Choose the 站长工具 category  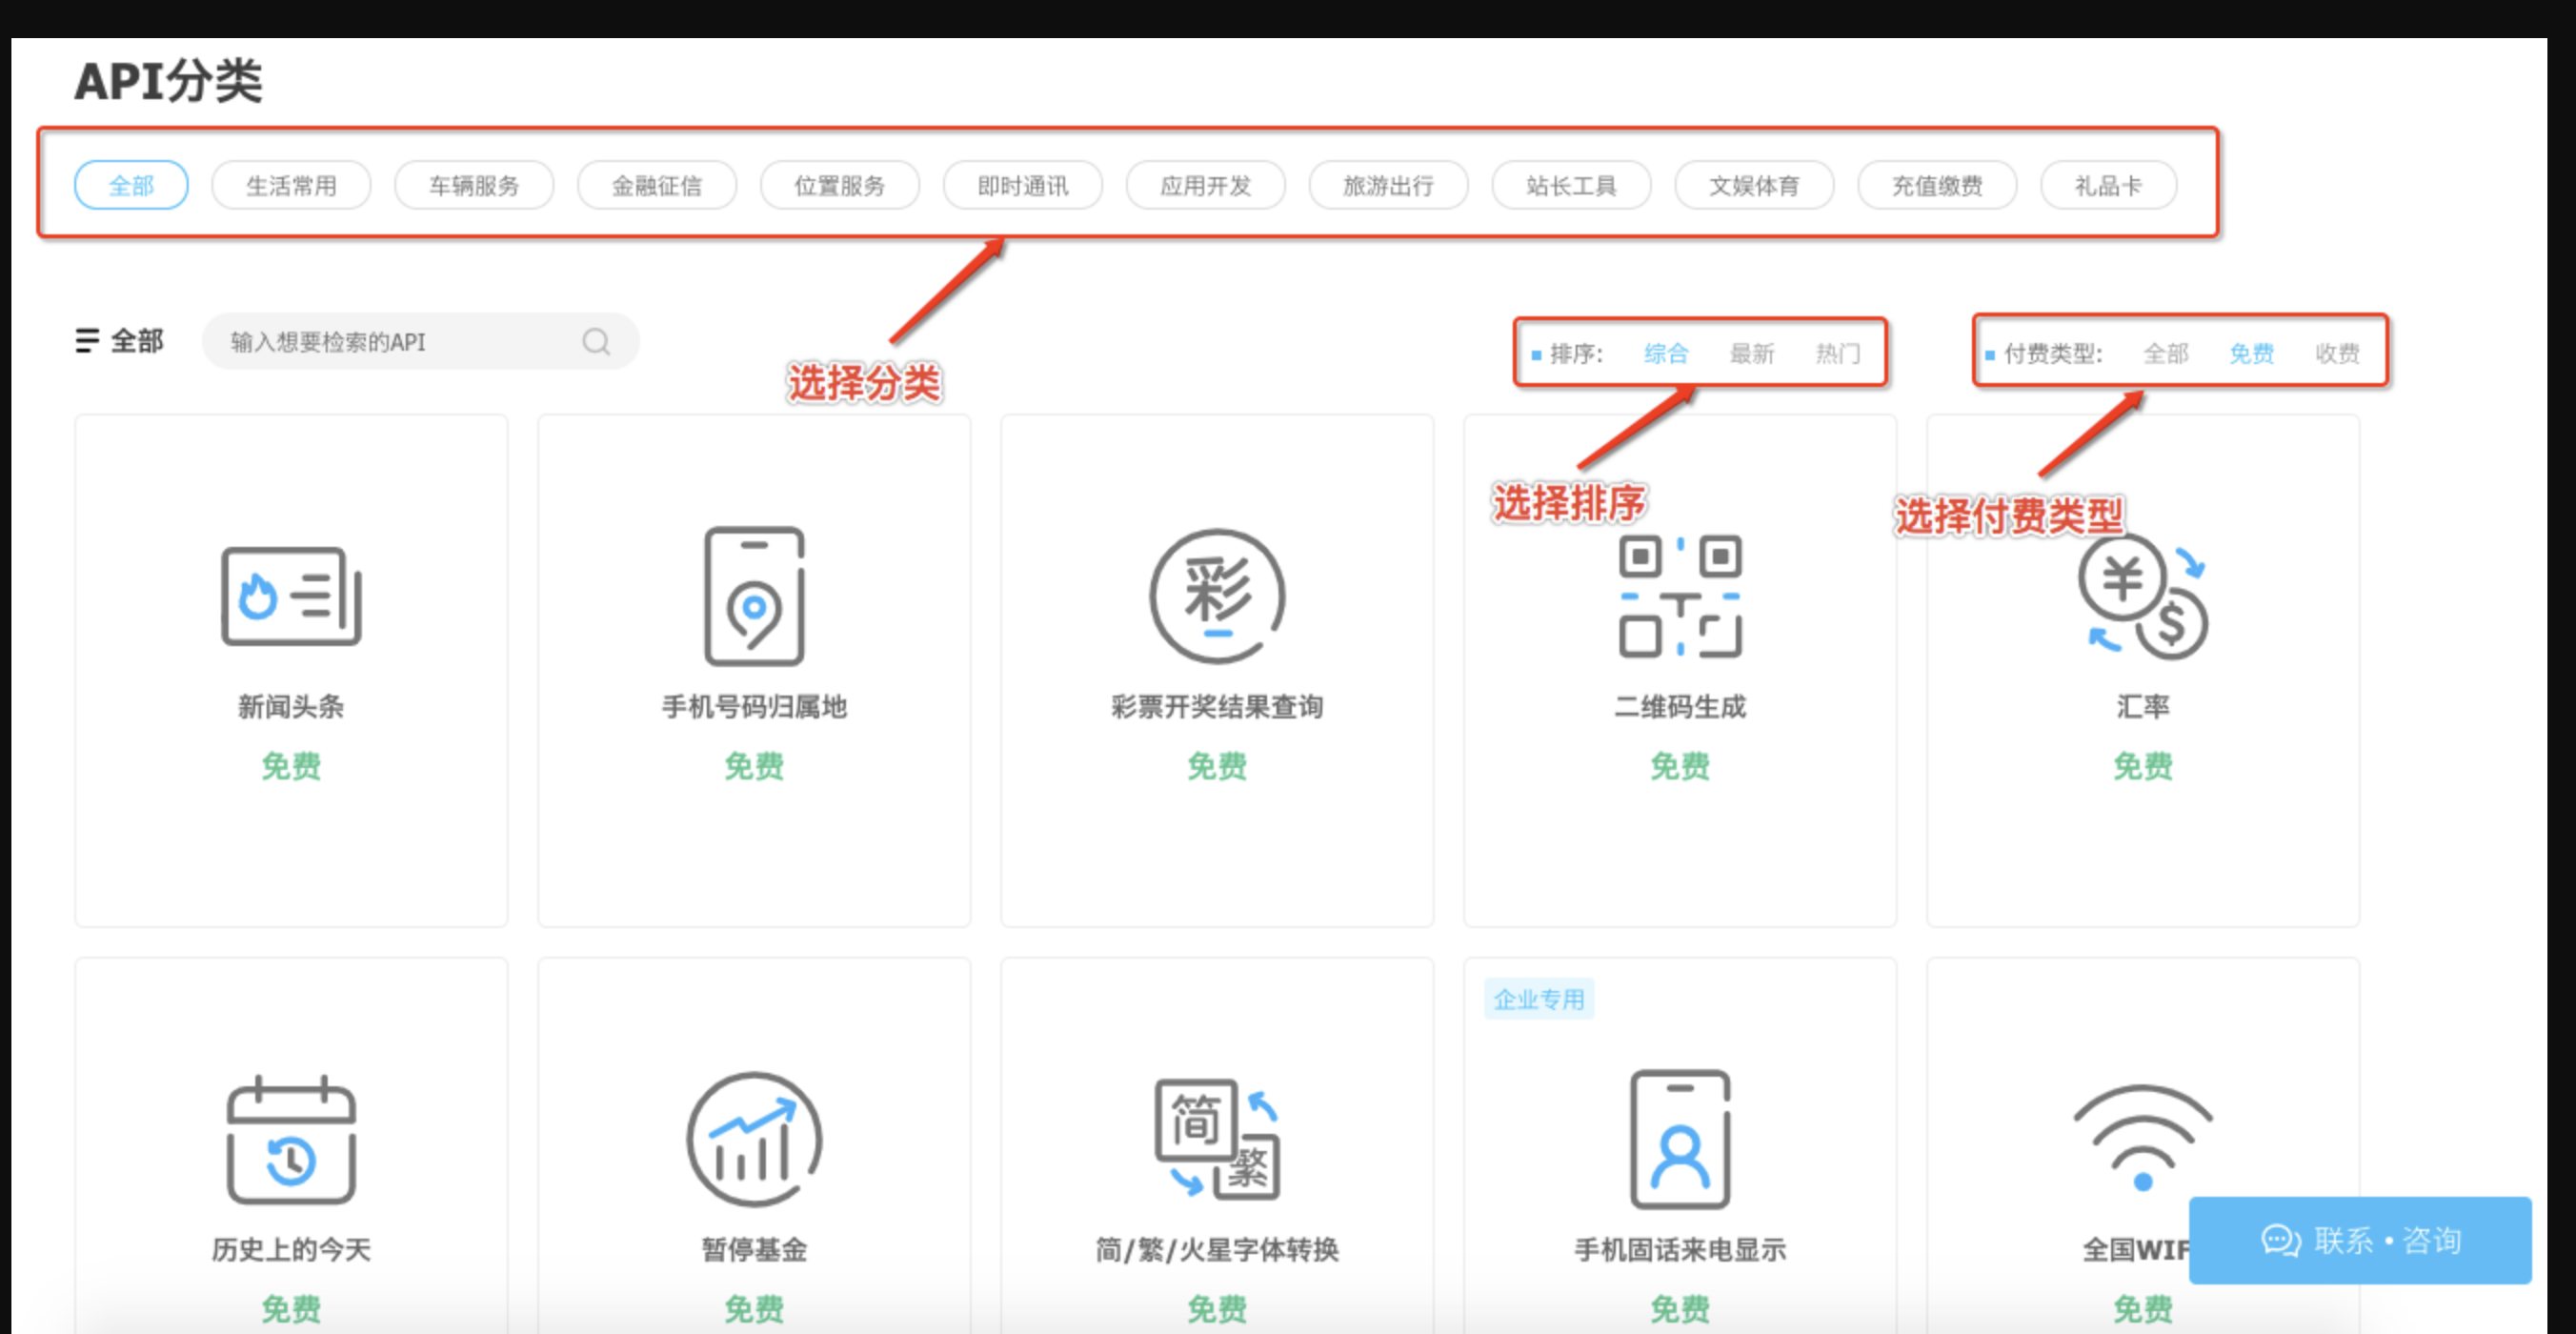coord(1571,186)
